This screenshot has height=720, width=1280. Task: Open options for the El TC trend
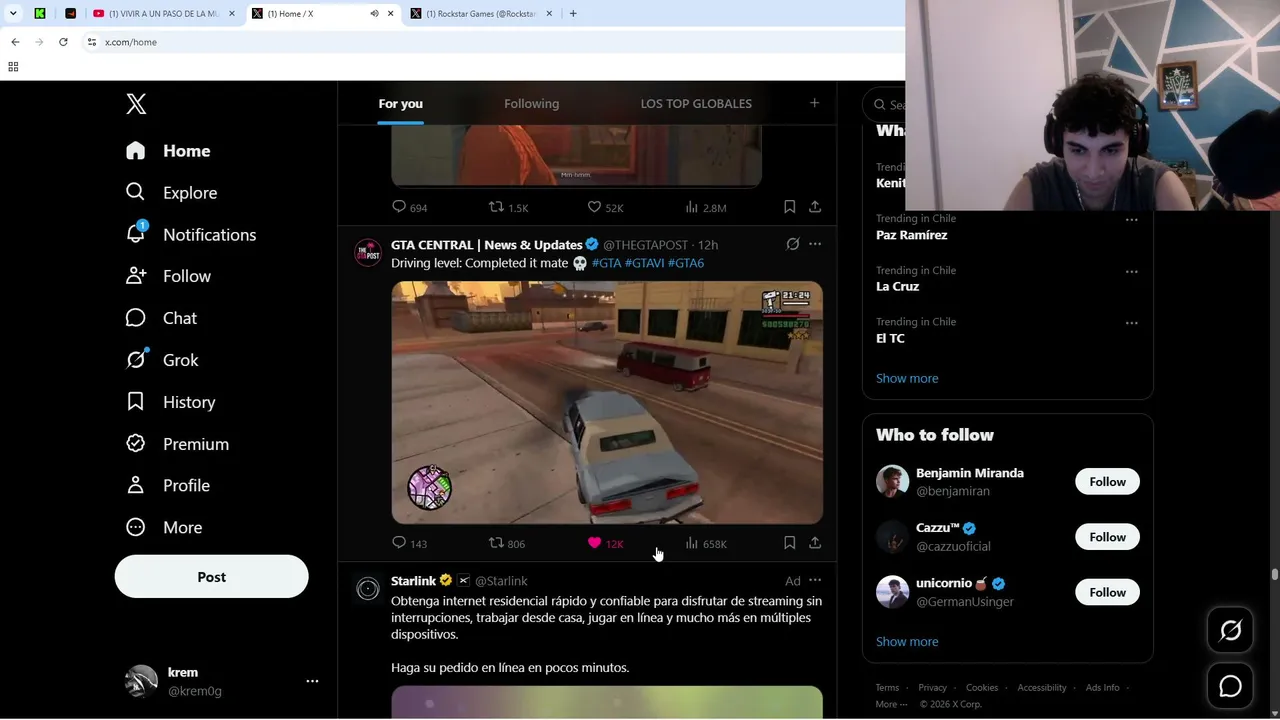(1131, 322)
